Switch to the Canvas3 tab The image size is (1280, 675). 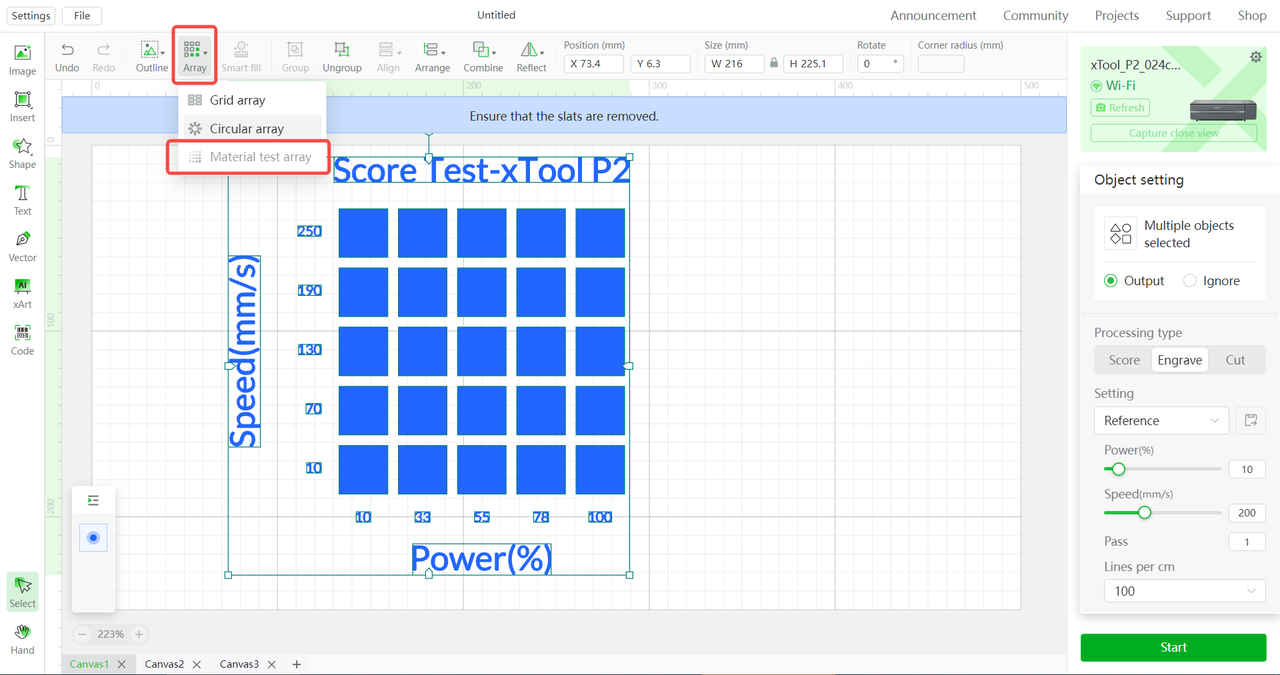click(239, 664)
